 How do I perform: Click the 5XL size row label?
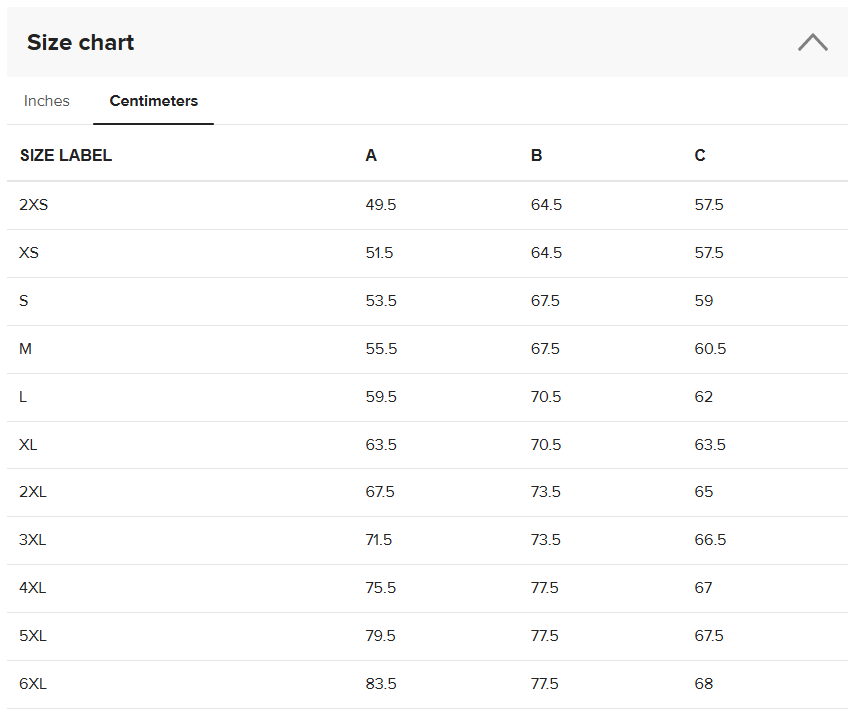33,636
